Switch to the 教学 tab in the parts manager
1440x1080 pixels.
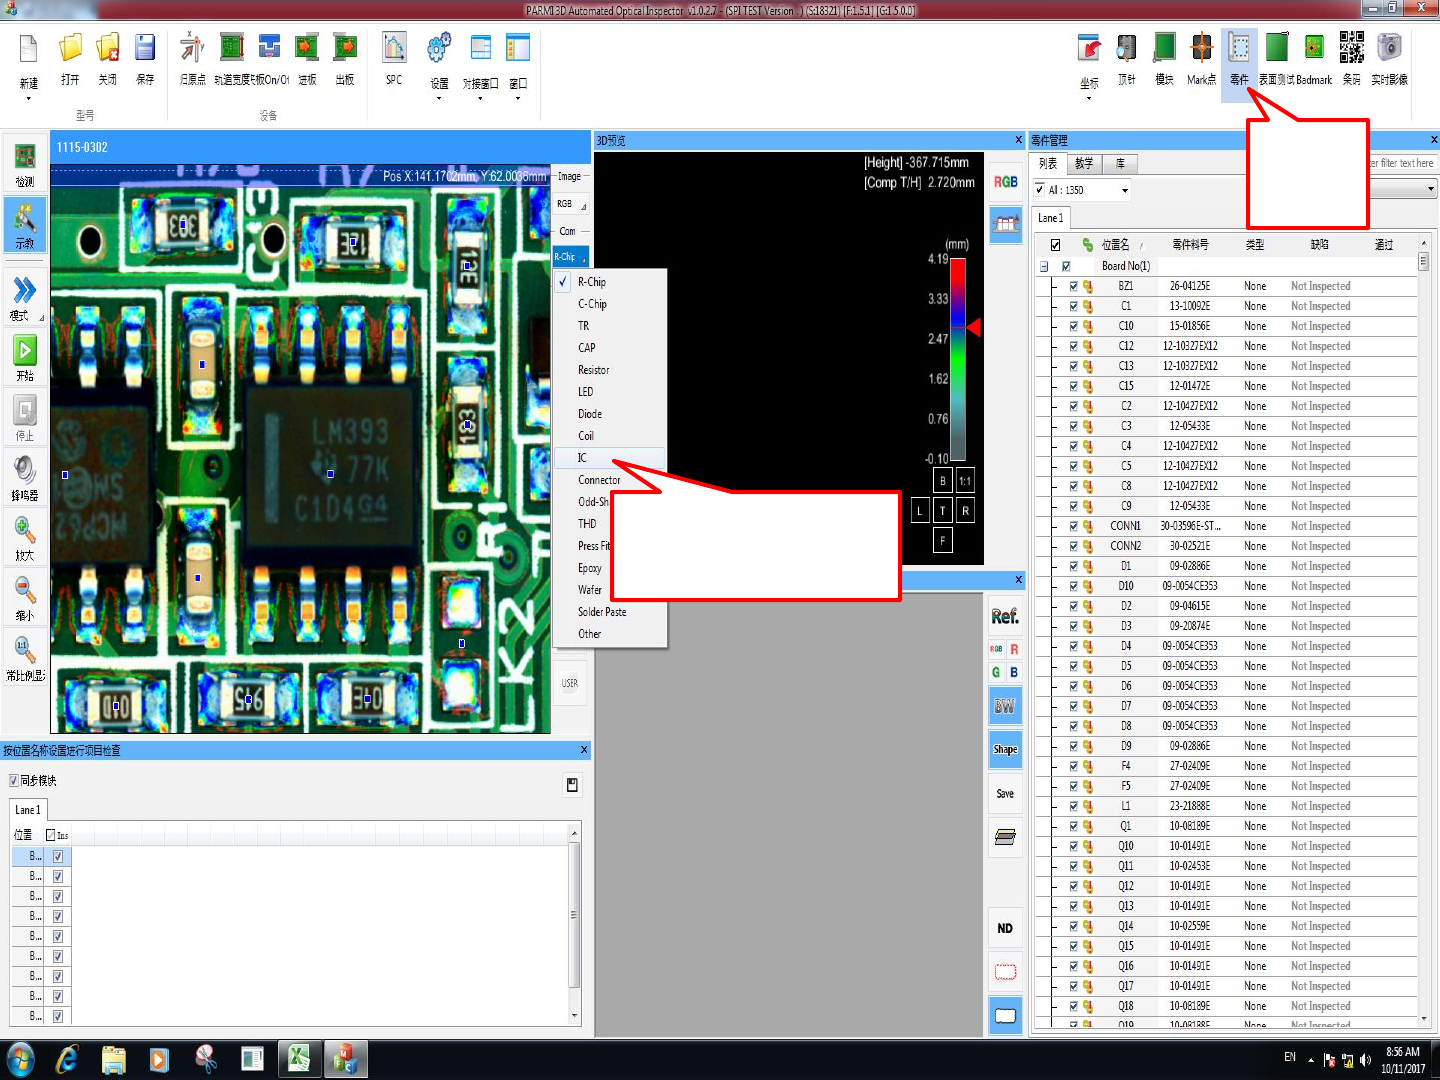(1084, 164)
